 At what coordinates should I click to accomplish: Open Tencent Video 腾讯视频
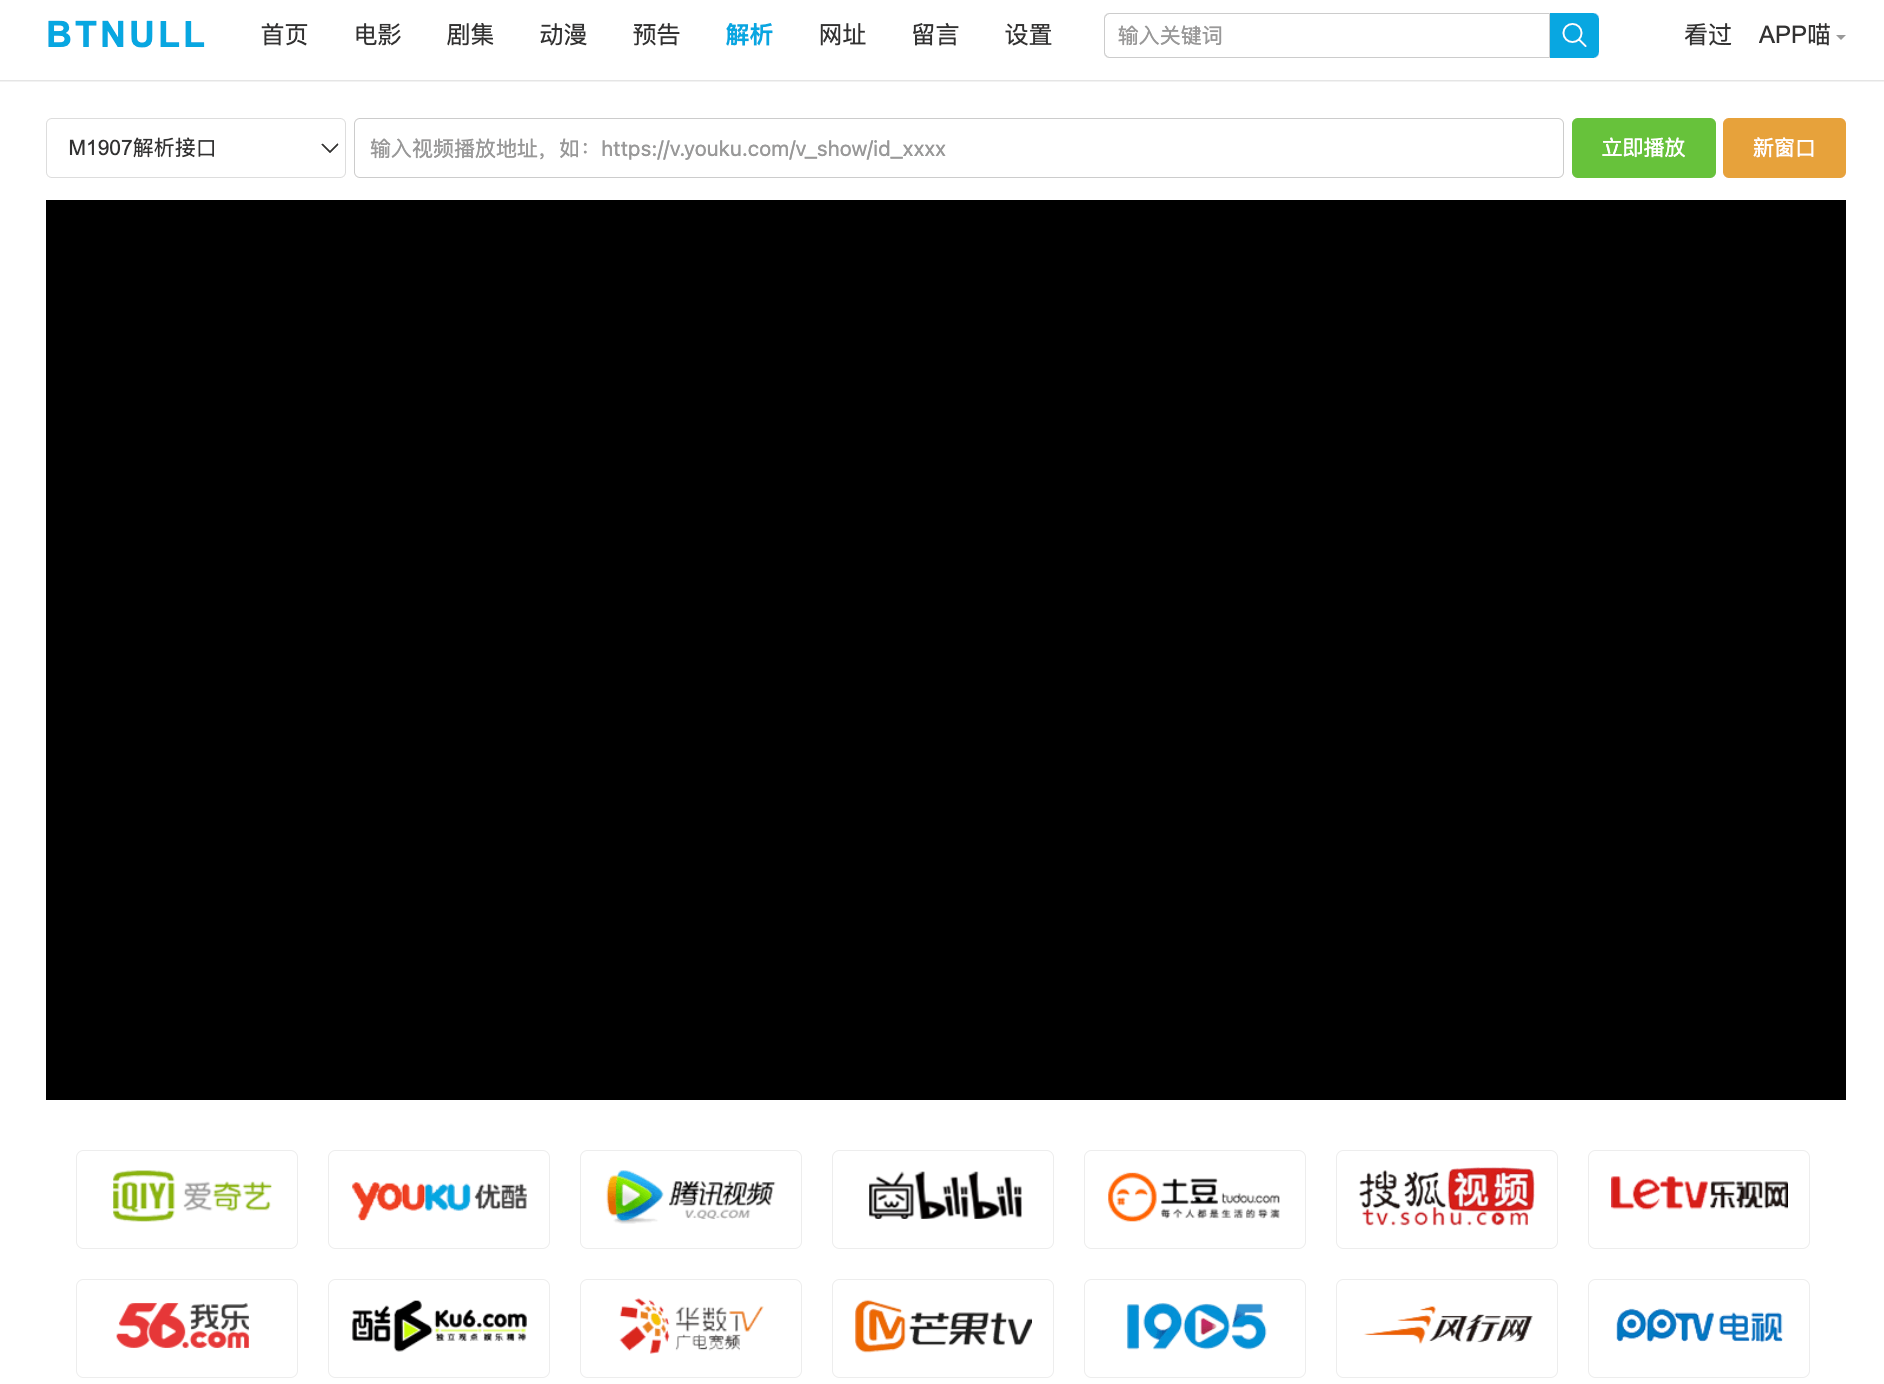point(690,1198)
